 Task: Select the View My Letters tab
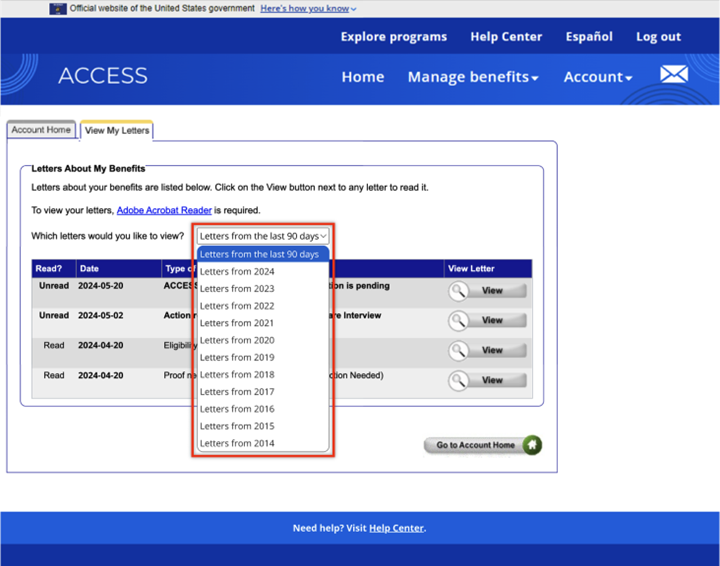pos(116,130)
